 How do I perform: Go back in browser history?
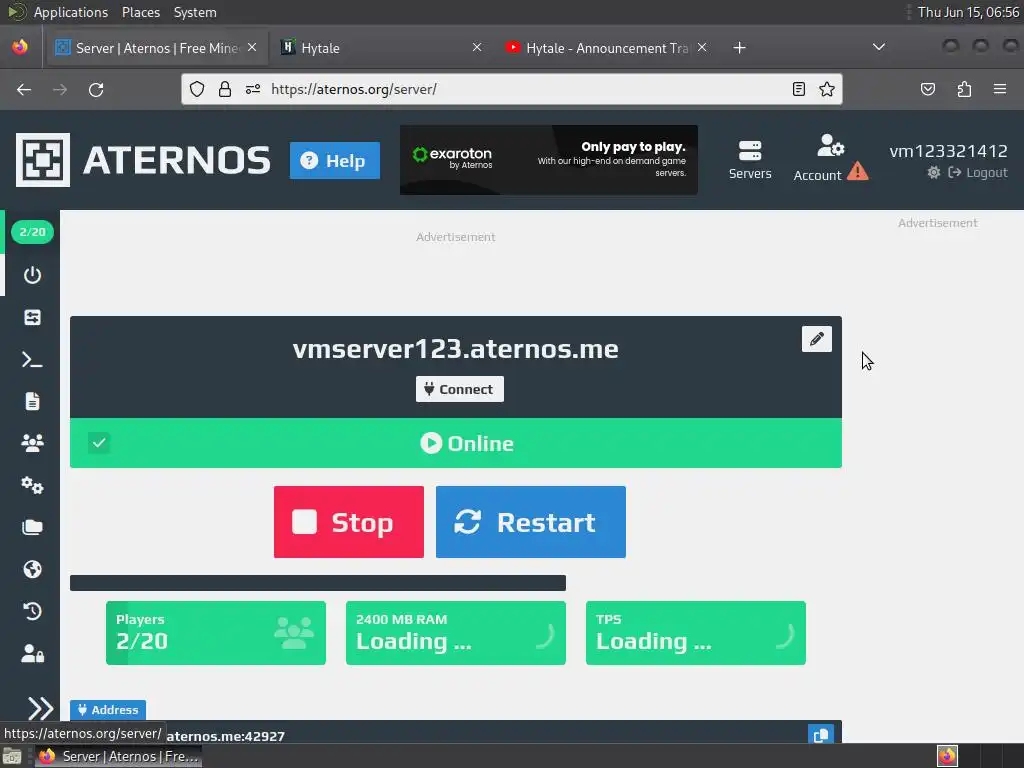(x=24, y=89)
